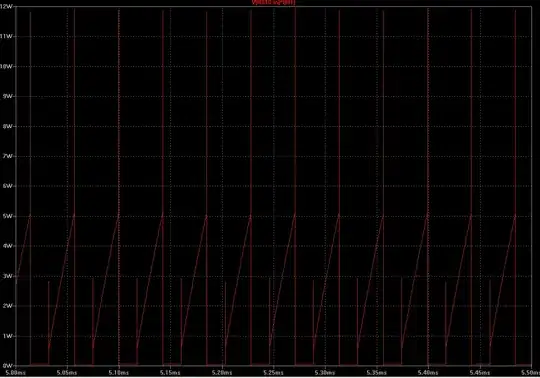Click the 5.00ms label on the time axis
This screenshot has width=540, height=378.
coord(15,373)
